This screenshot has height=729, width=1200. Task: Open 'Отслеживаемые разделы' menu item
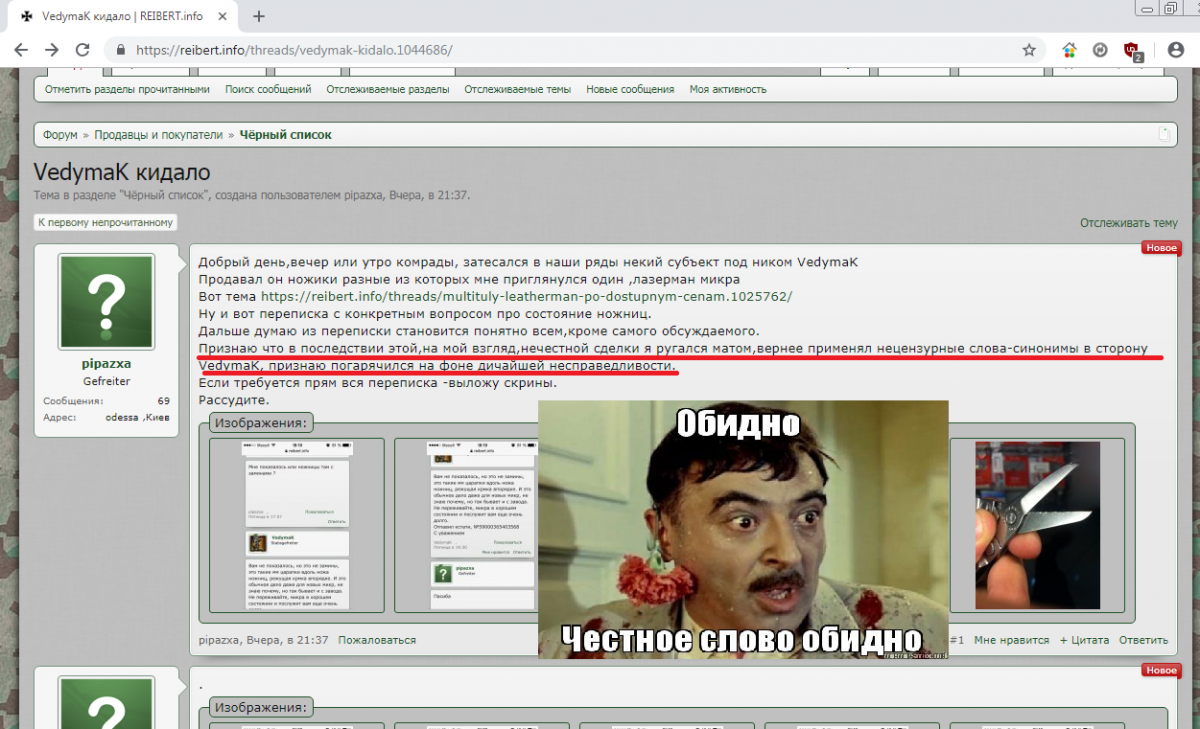coord(387,89)
